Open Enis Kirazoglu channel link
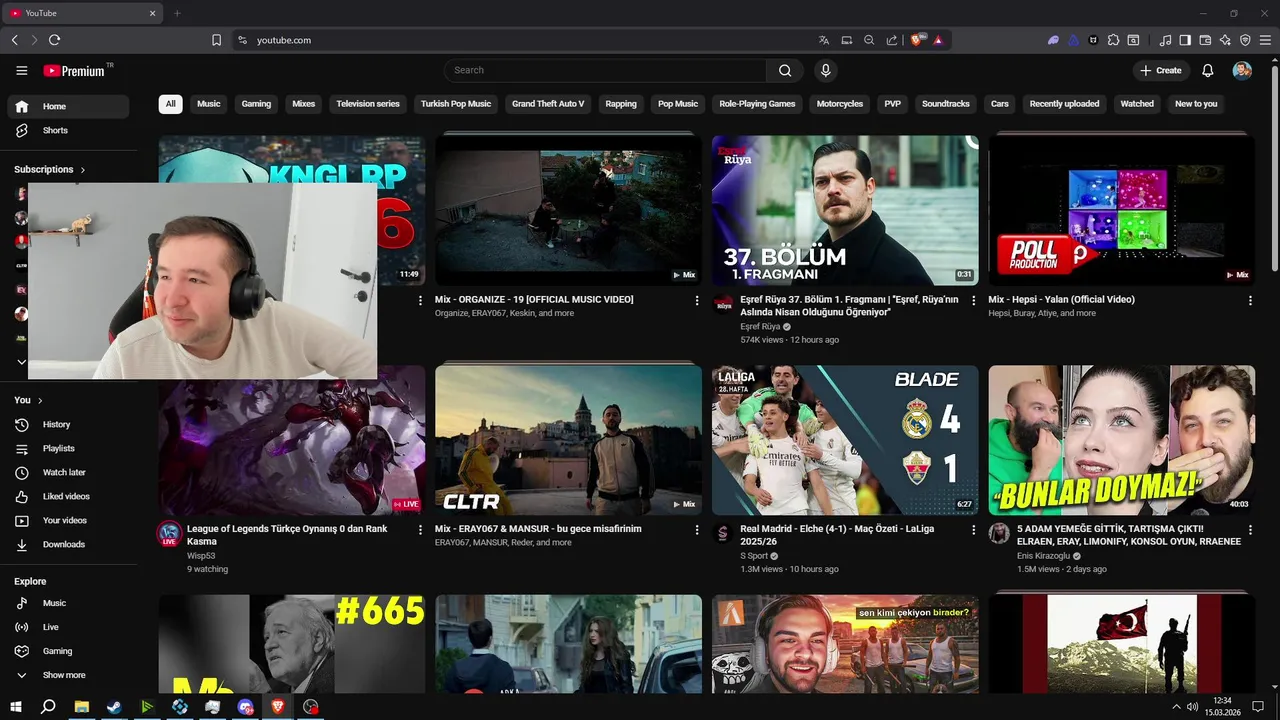The height and width of the screenshot is (720, 1280). pyautogui.click(x=1043, y=556)
